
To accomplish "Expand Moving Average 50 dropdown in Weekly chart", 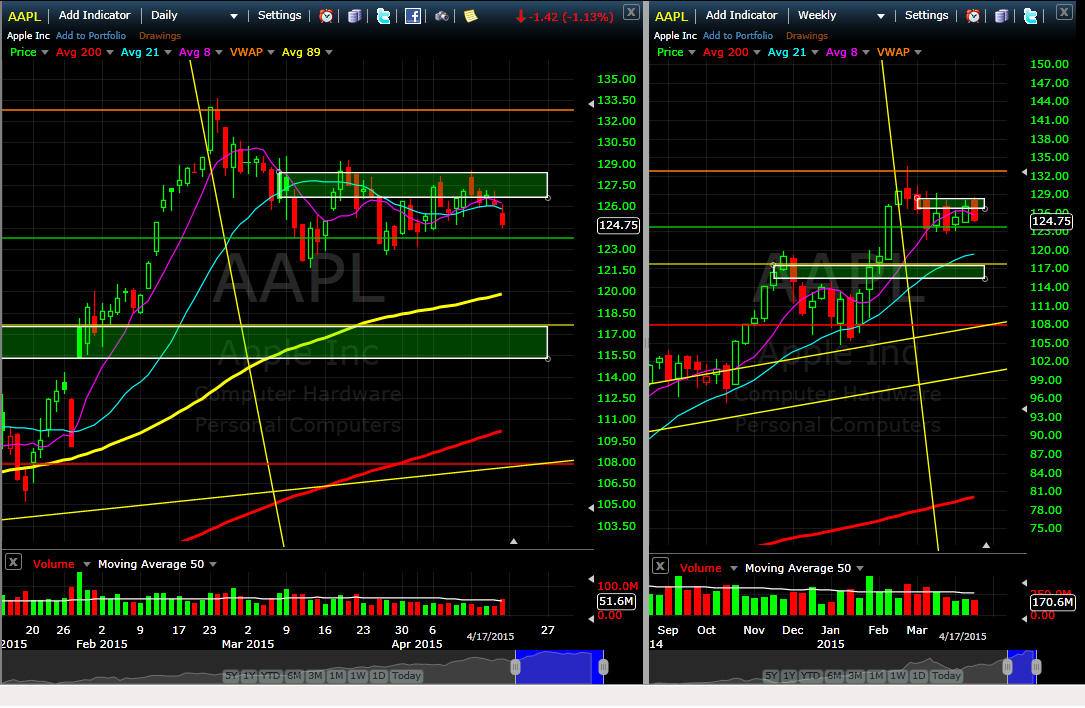I will pyautogui.click(x=860, y=569).
